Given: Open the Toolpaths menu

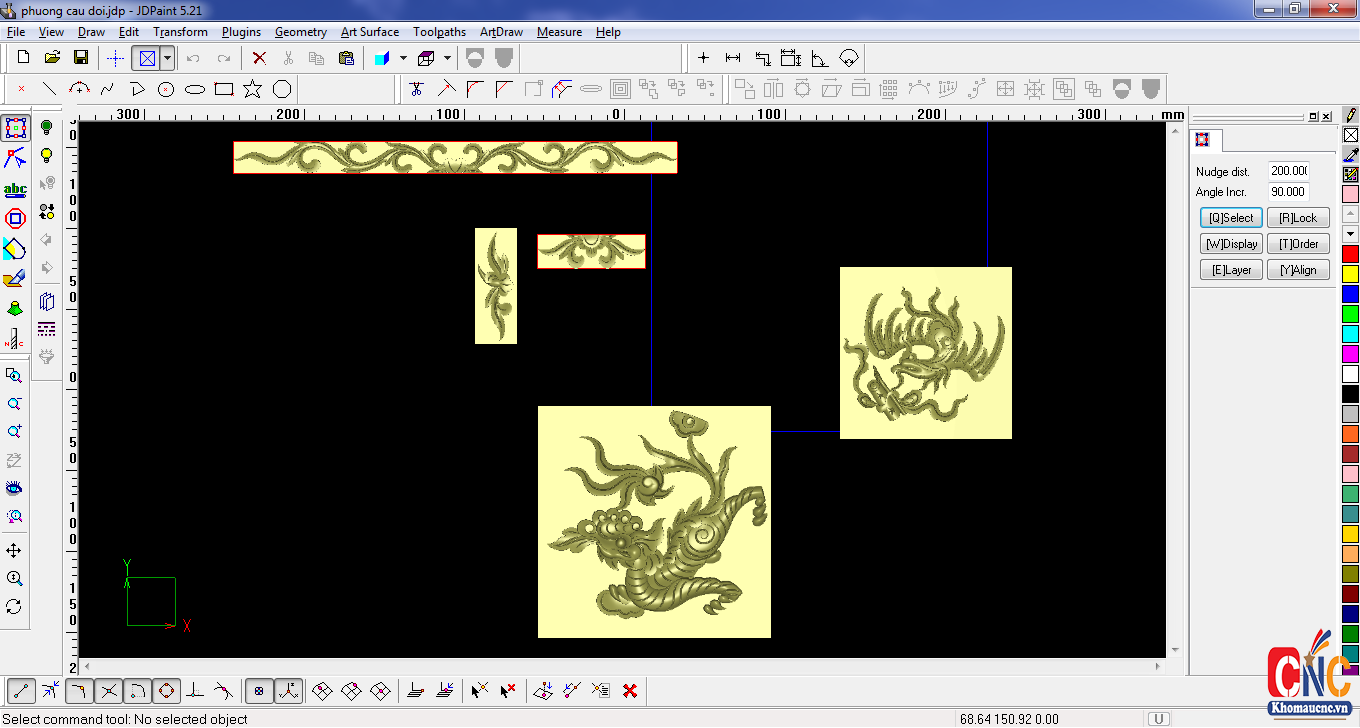Looking at the screenshot, I should tap(439, 32).
